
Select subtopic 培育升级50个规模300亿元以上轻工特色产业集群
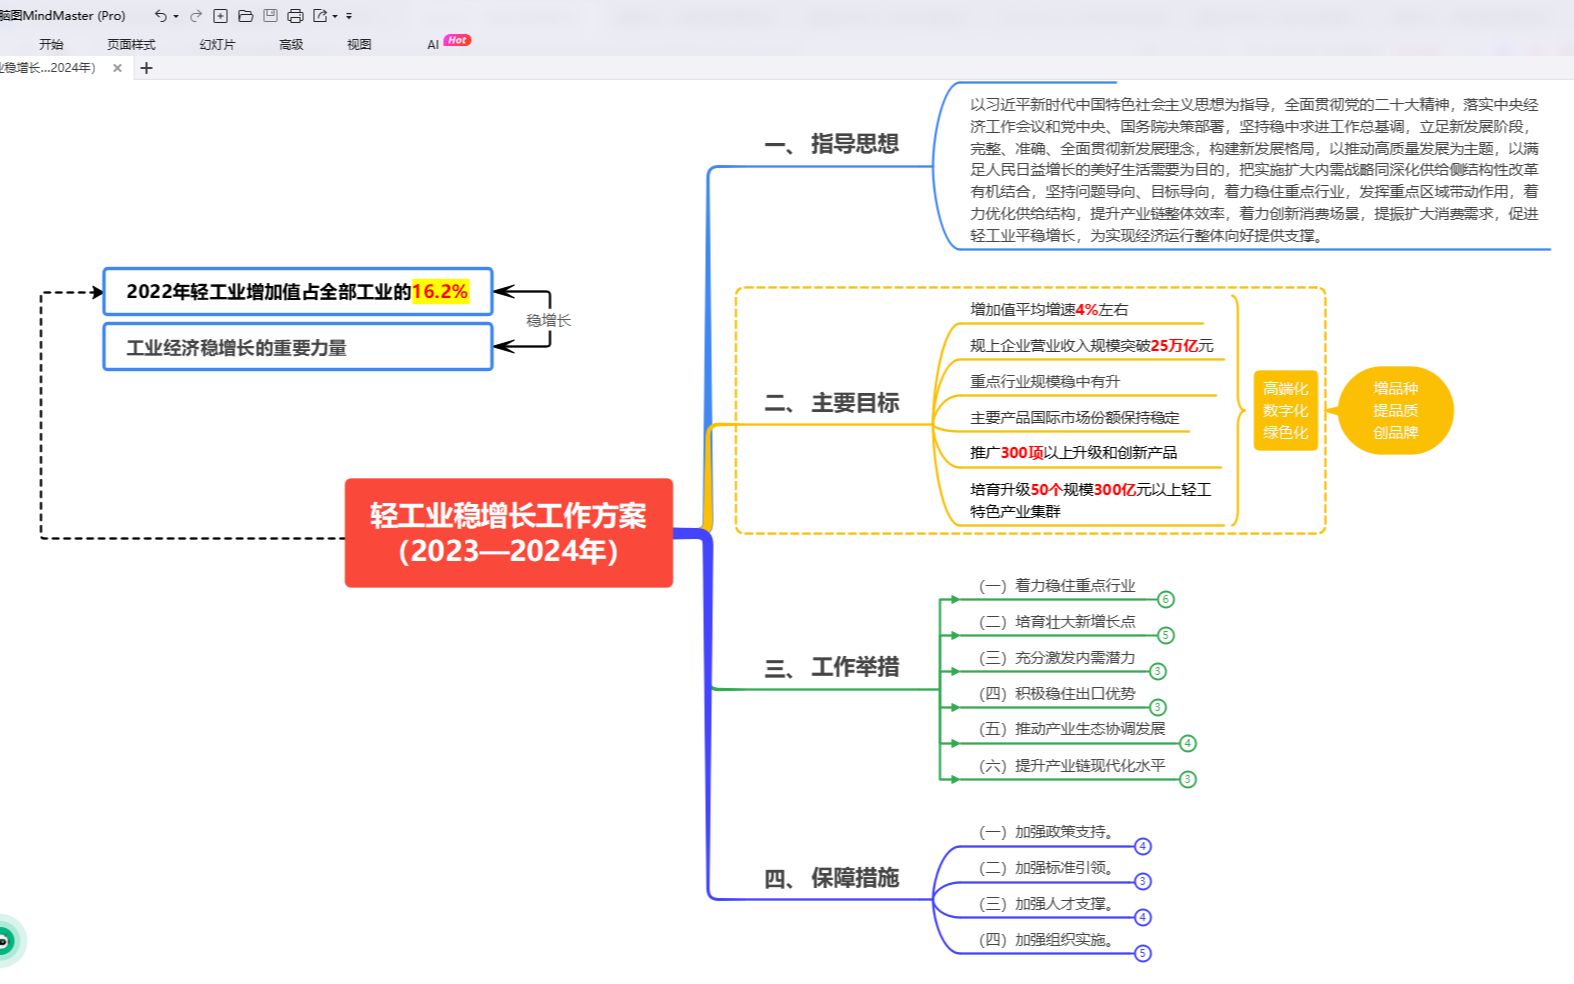tap(1091, 500)
